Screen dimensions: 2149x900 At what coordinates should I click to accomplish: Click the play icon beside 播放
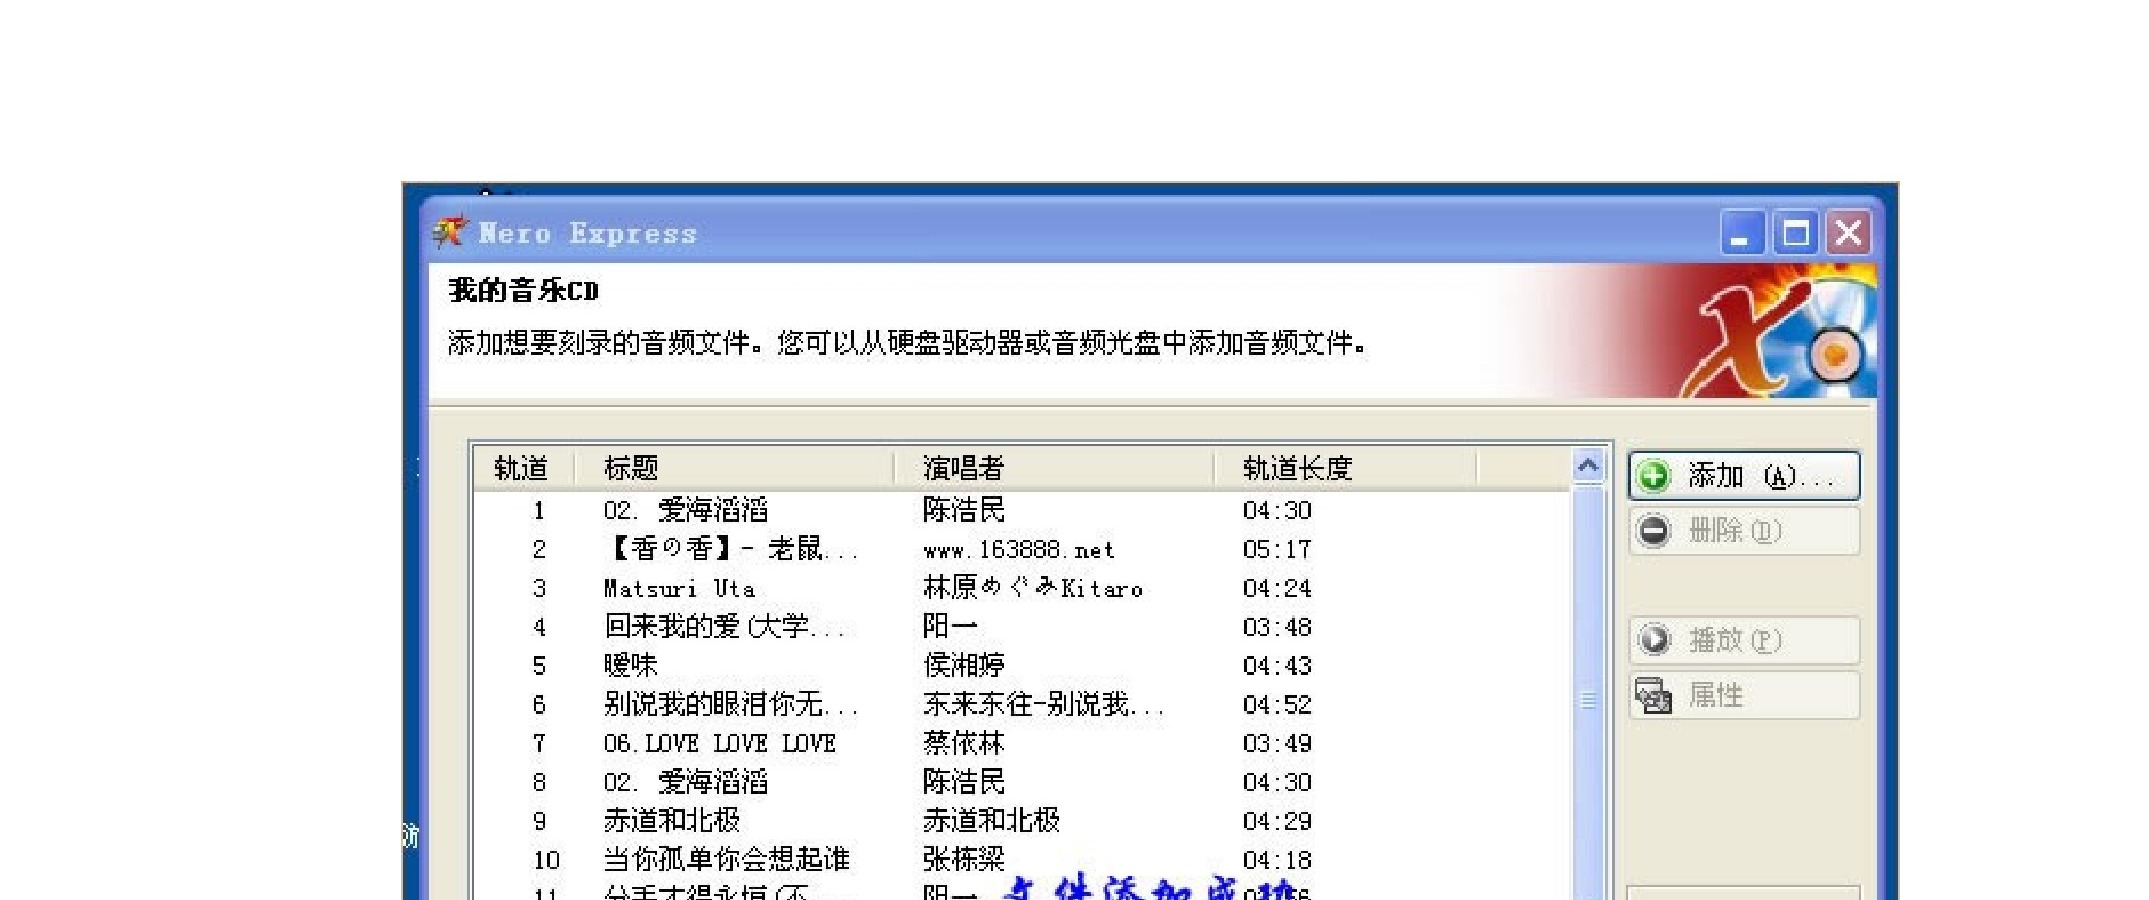(1655, 640)
